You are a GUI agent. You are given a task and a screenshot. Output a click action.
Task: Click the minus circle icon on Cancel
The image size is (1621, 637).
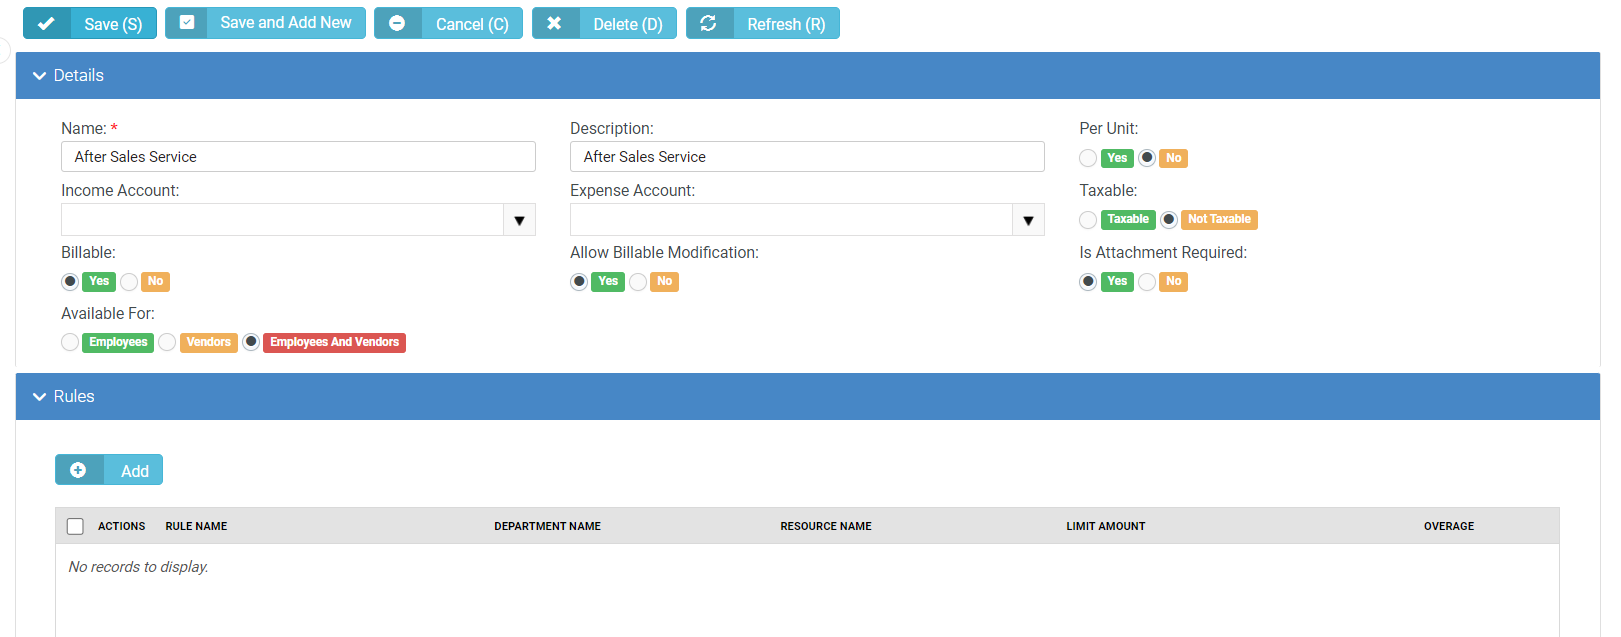coord(397,23)
